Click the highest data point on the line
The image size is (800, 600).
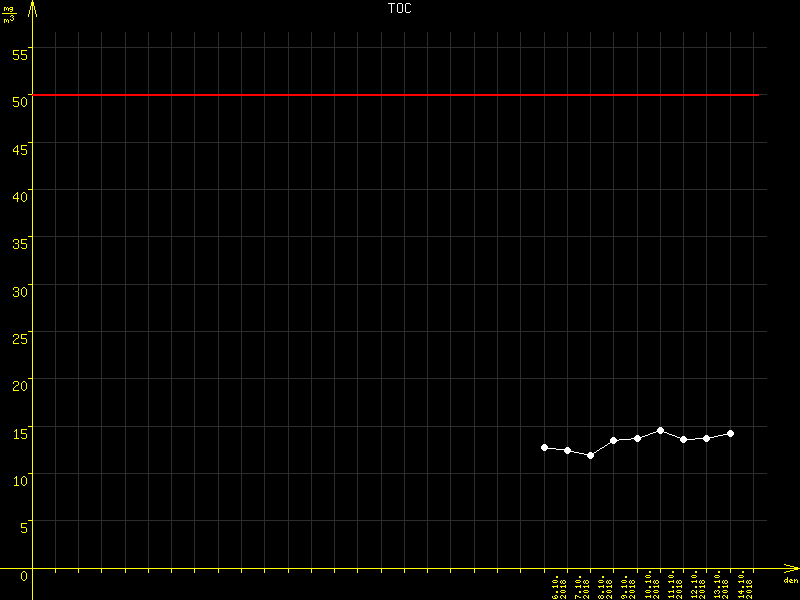click(660, 430)
